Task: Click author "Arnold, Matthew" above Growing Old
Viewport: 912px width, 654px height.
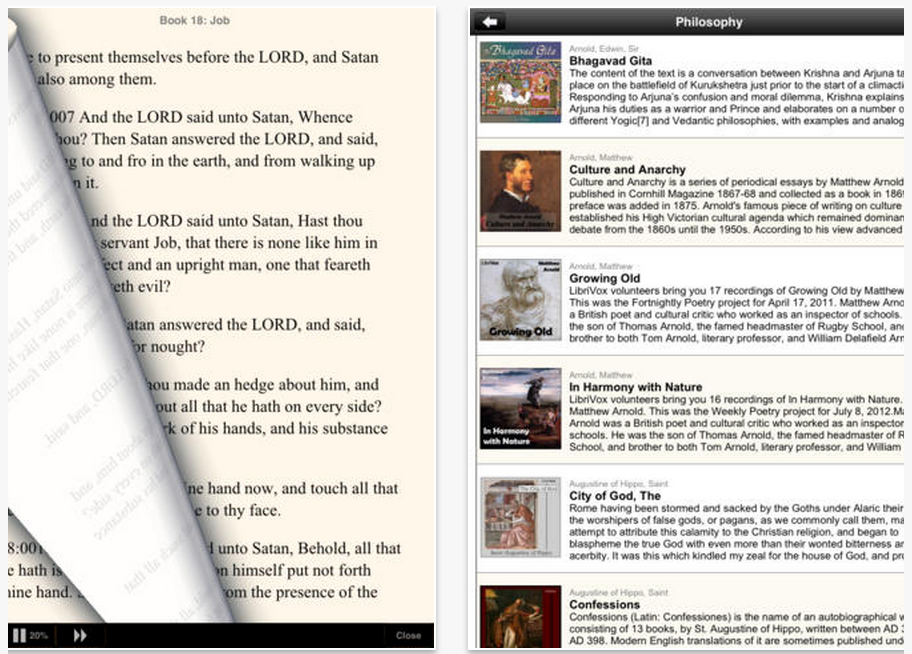Action: point(601,266)
